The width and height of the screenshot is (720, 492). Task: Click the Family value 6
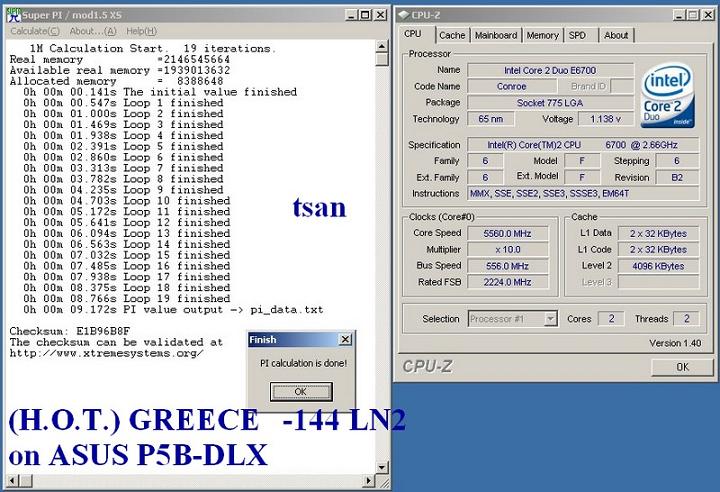tap(485, 161)
